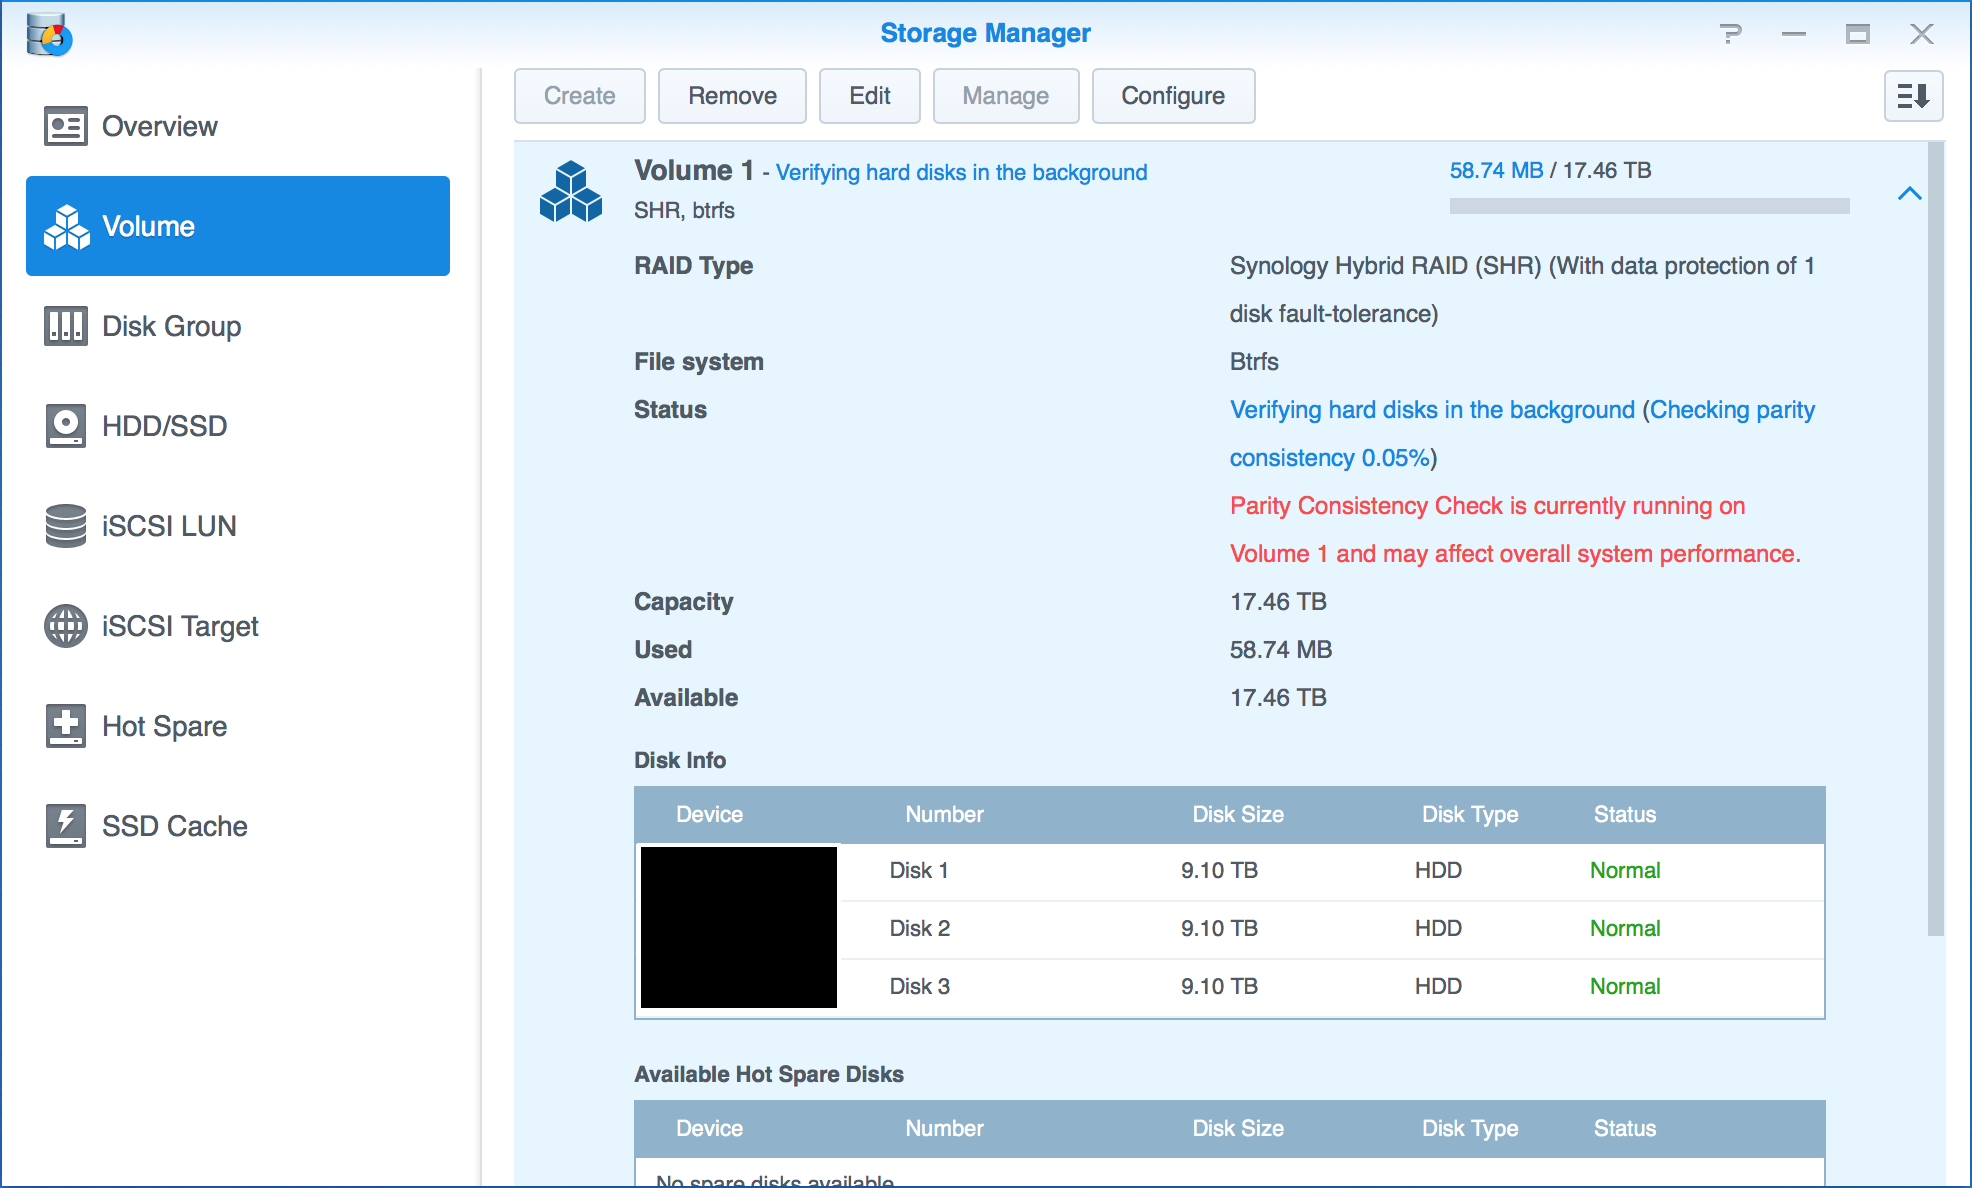
Task: Click HDD type of Disk 3
Action: point(1438,987)
